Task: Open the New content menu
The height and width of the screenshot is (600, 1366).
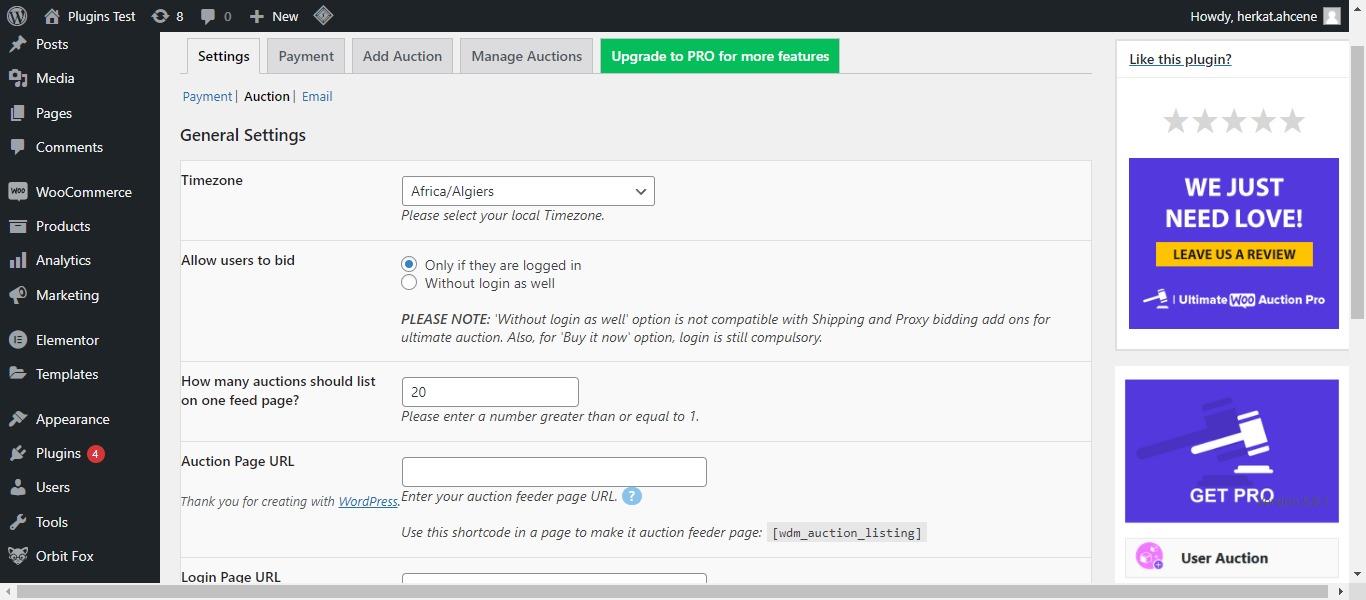Action: [273, 16]
